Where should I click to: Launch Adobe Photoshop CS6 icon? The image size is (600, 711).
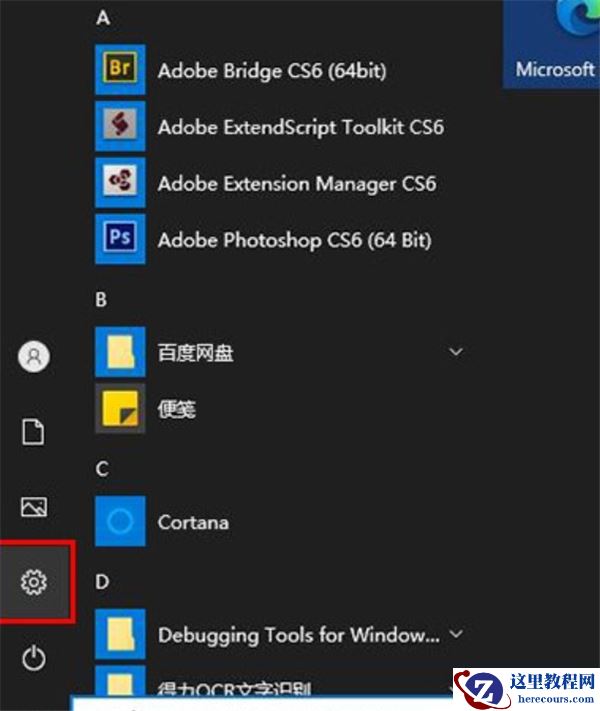click(x=120, y=239)
